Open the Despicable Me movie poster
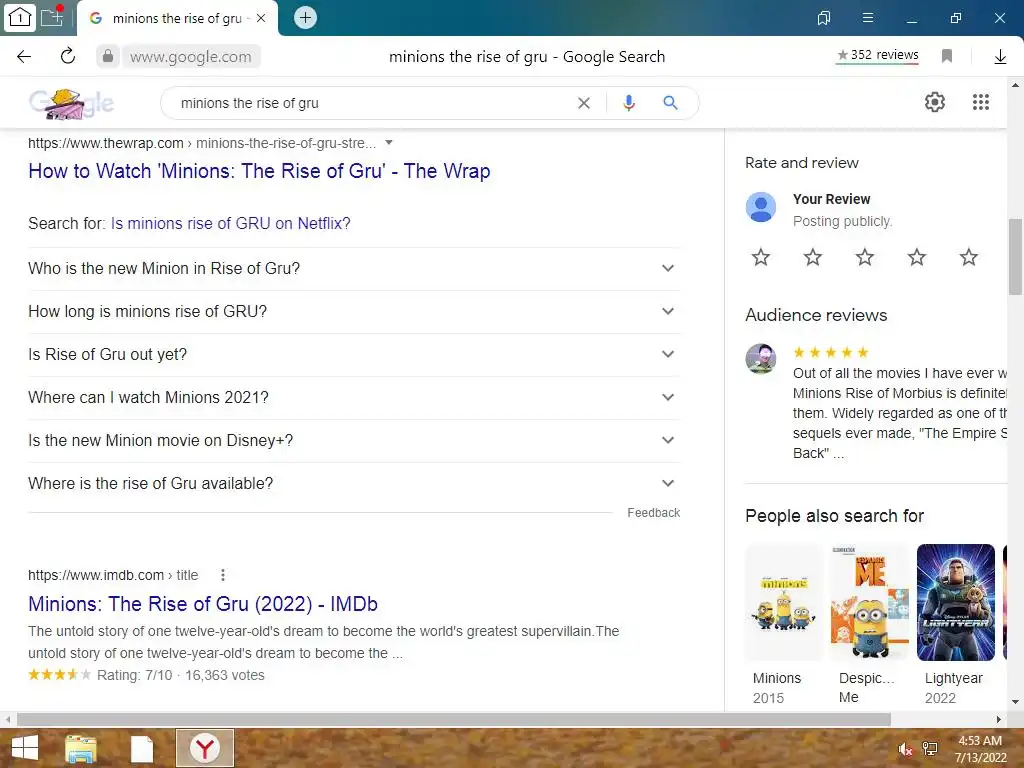Viewport: 1024px width, 768px height. pyautogui.click(x=870, y=602)
